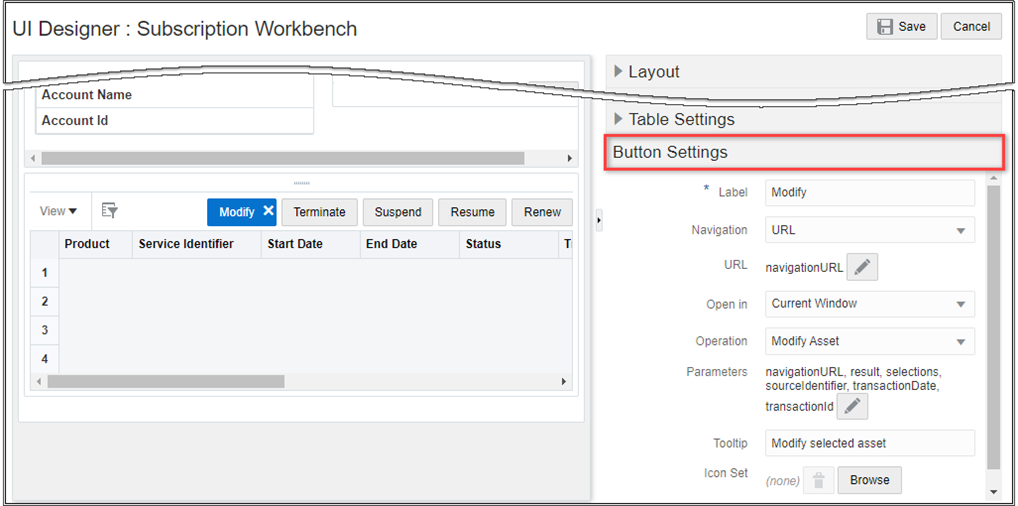Click the Account Id field
This screenshot has width=1018, height=506.
point(175,121)
